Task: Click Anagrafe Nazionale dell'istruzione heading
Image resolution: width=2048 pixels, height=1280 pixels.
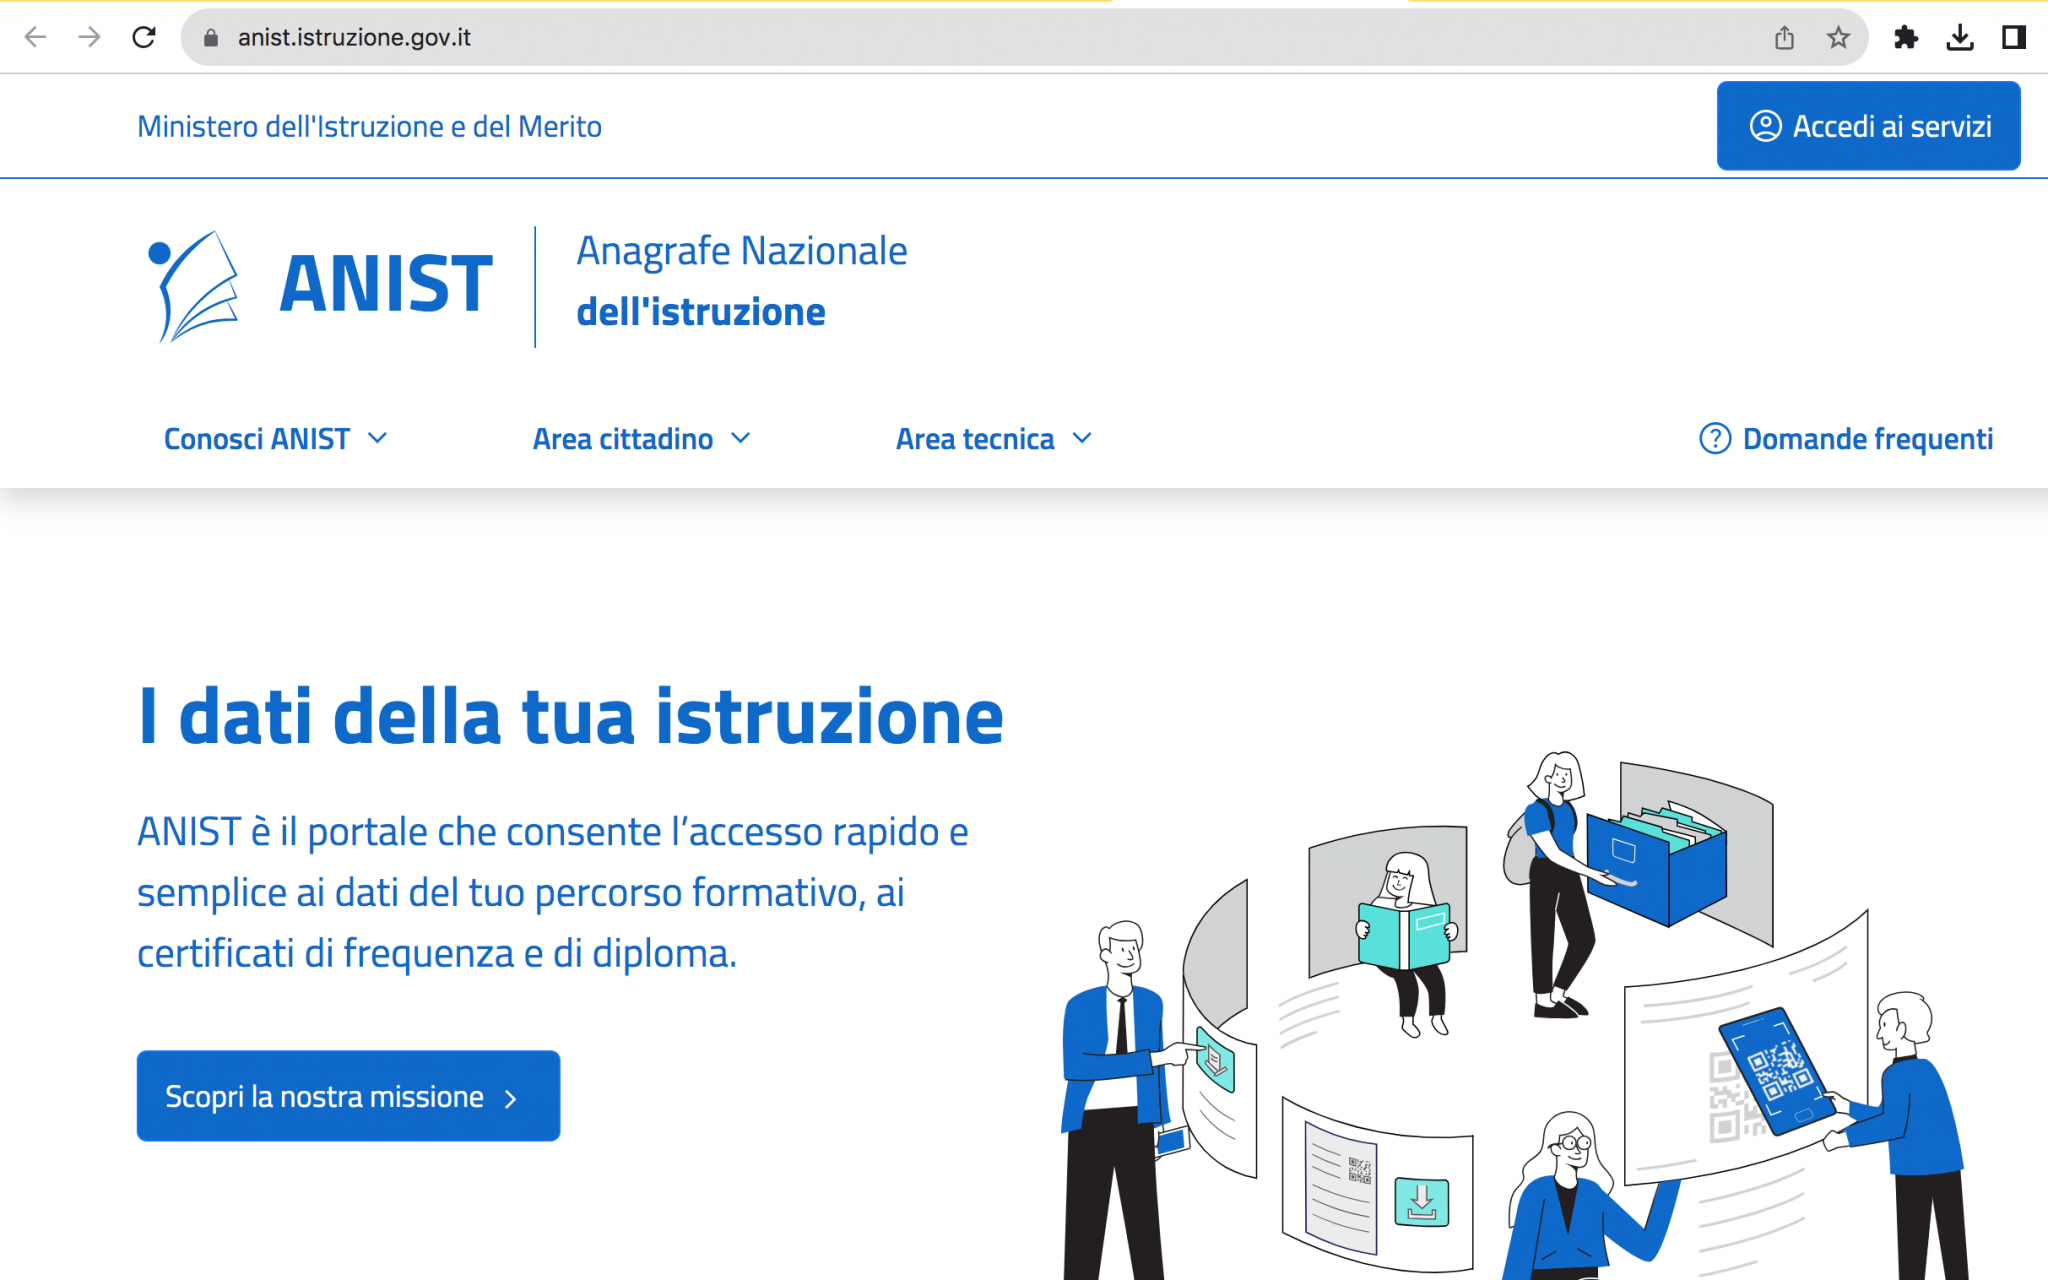Action: [x=741, y=282]
